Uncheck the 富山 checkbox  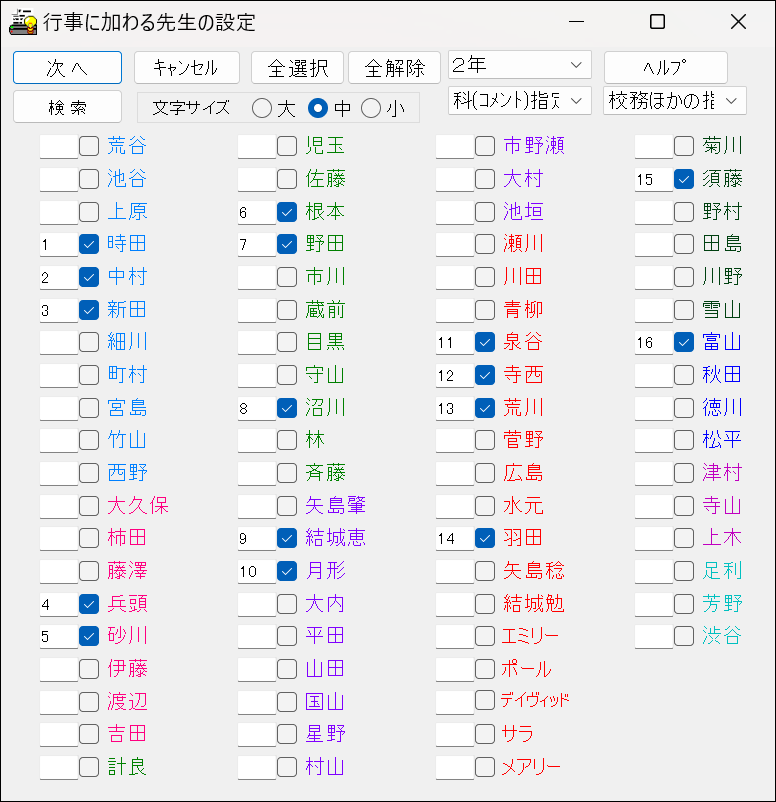(684, 342)
